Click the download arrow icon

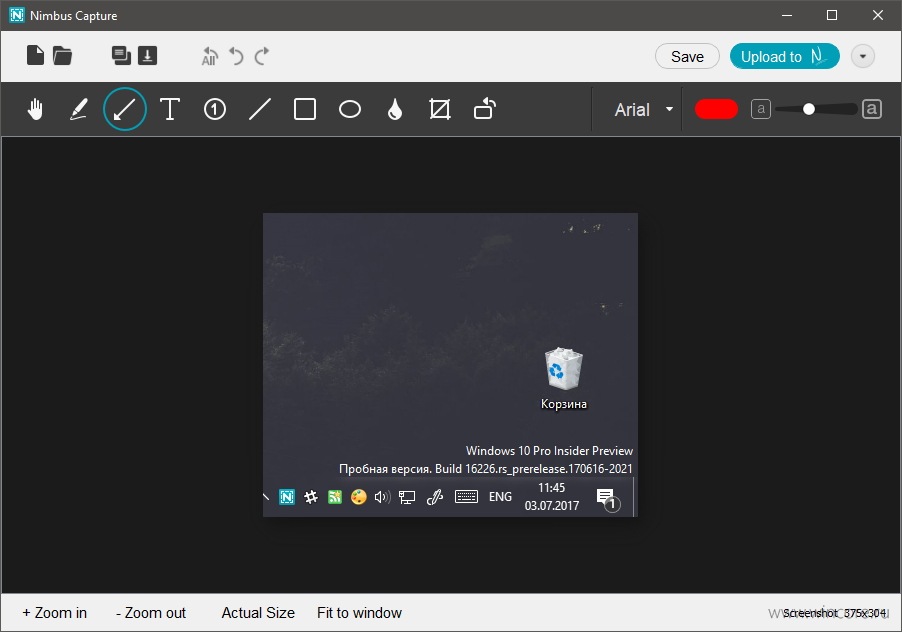click(147, 56)
